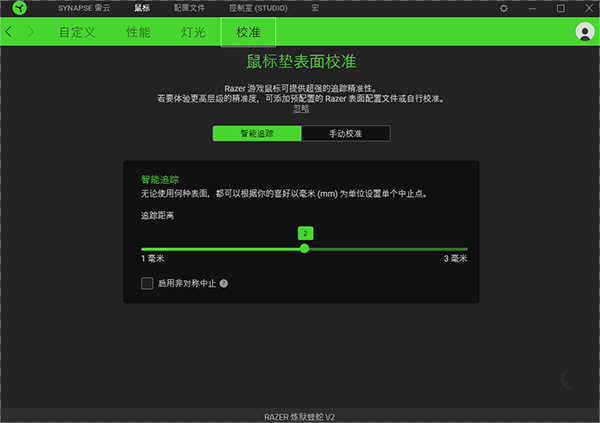Open the user profile avatar

585,32
